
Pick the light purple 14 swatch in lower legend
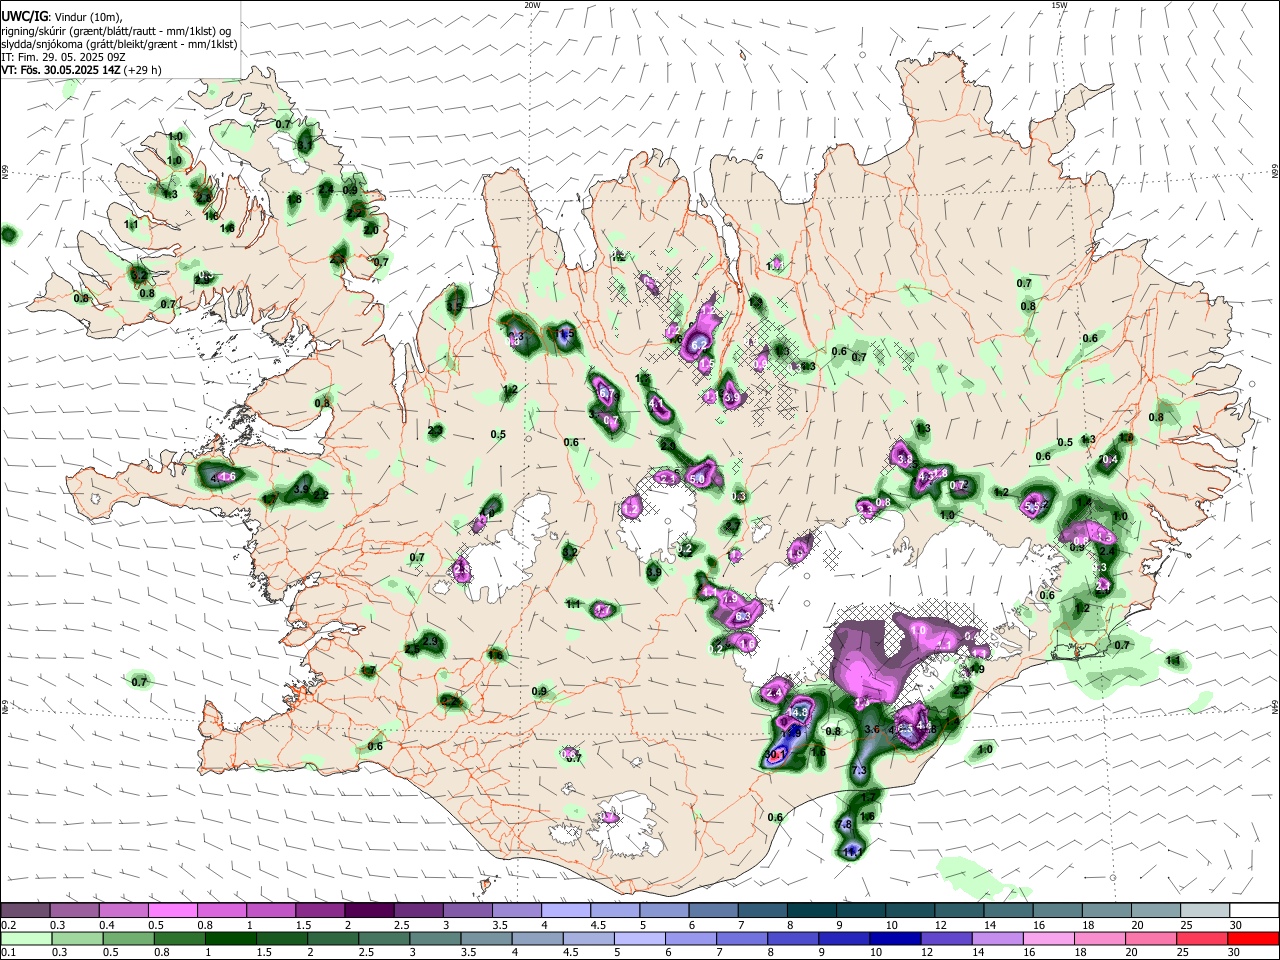click(x=997, y=938)
